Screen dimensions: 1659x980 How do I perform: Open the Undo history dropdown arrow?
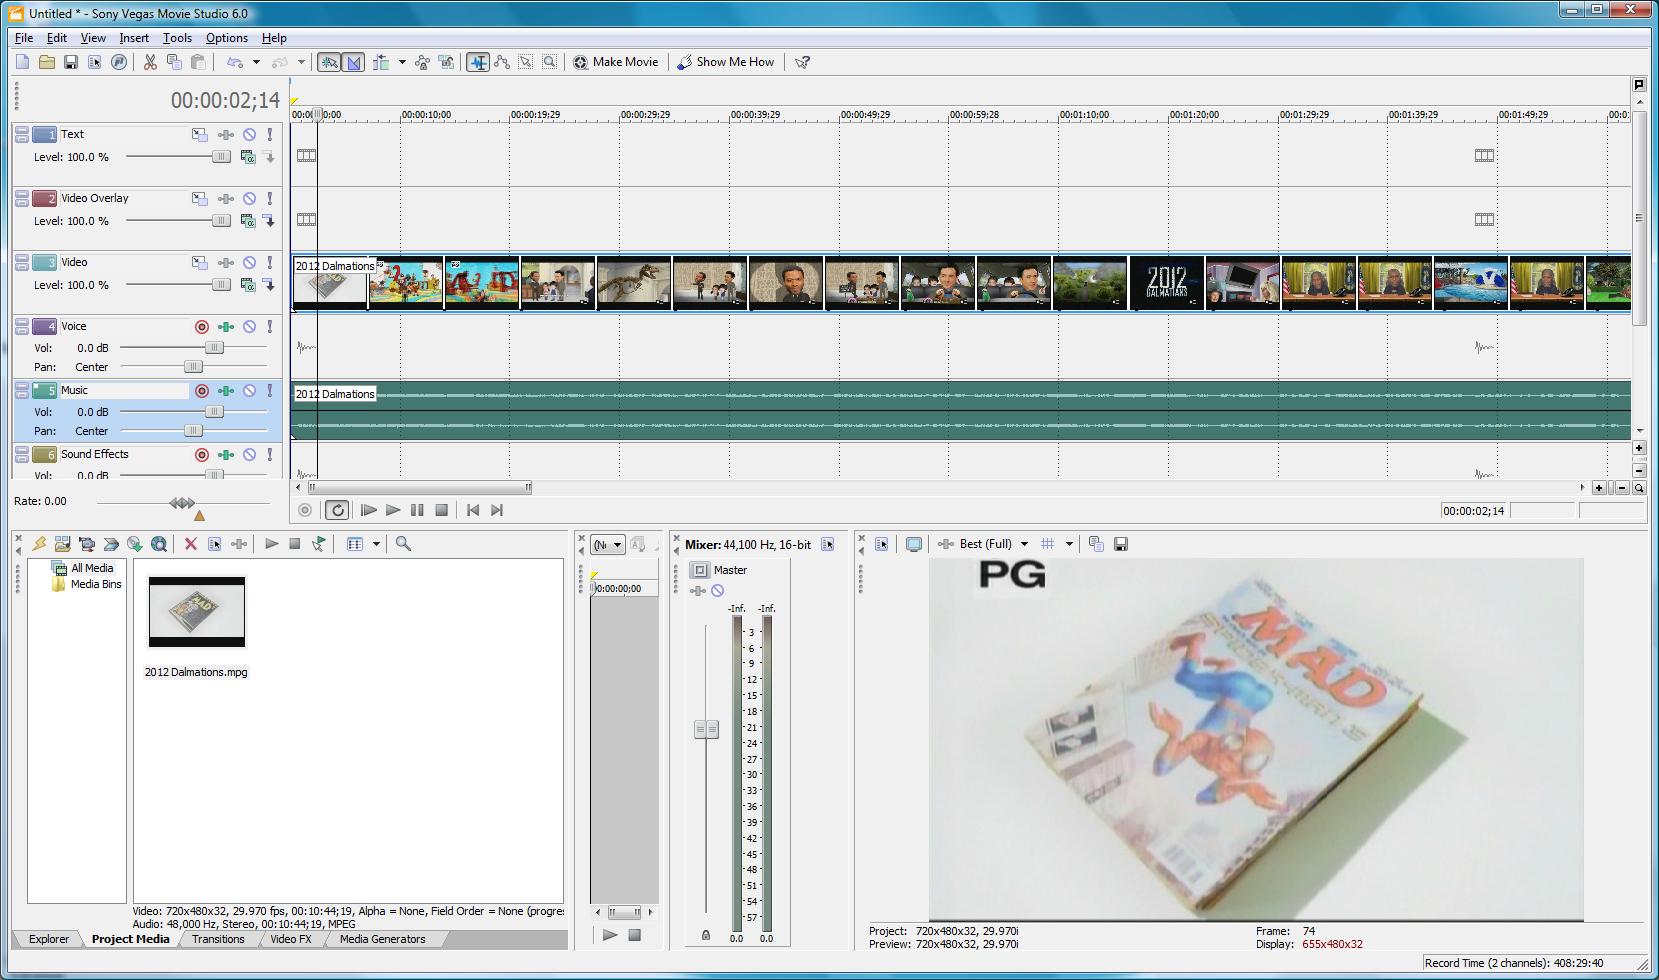pos(256,62)
